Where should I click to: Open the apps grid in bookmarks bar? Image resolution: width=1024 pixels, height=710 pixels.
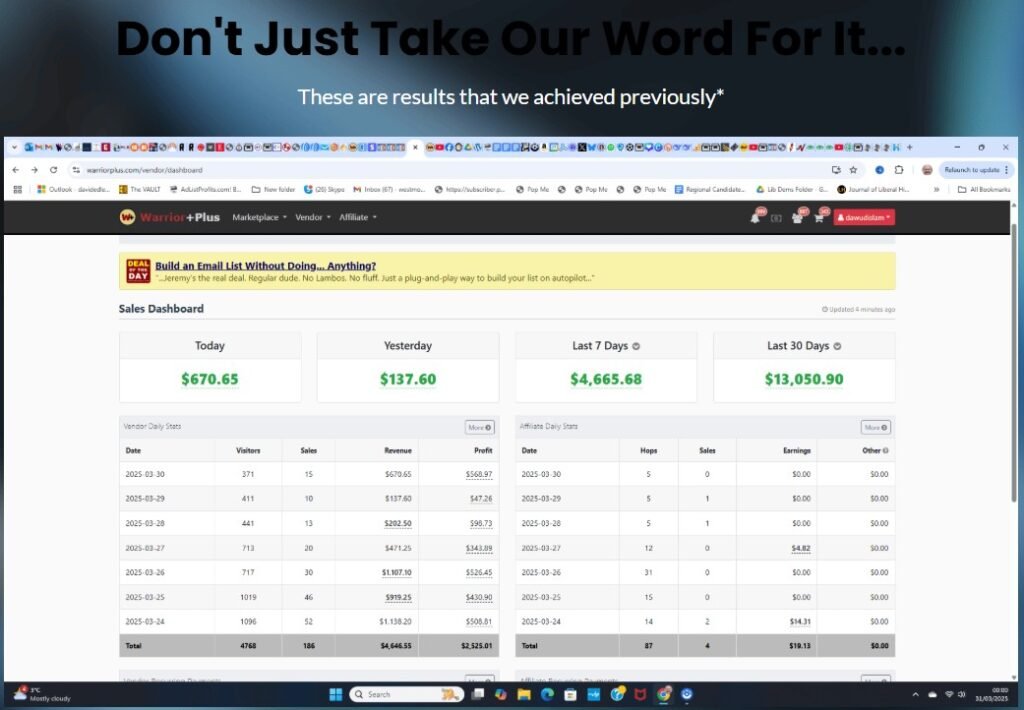pyautogui.click(x=18, y=189)
